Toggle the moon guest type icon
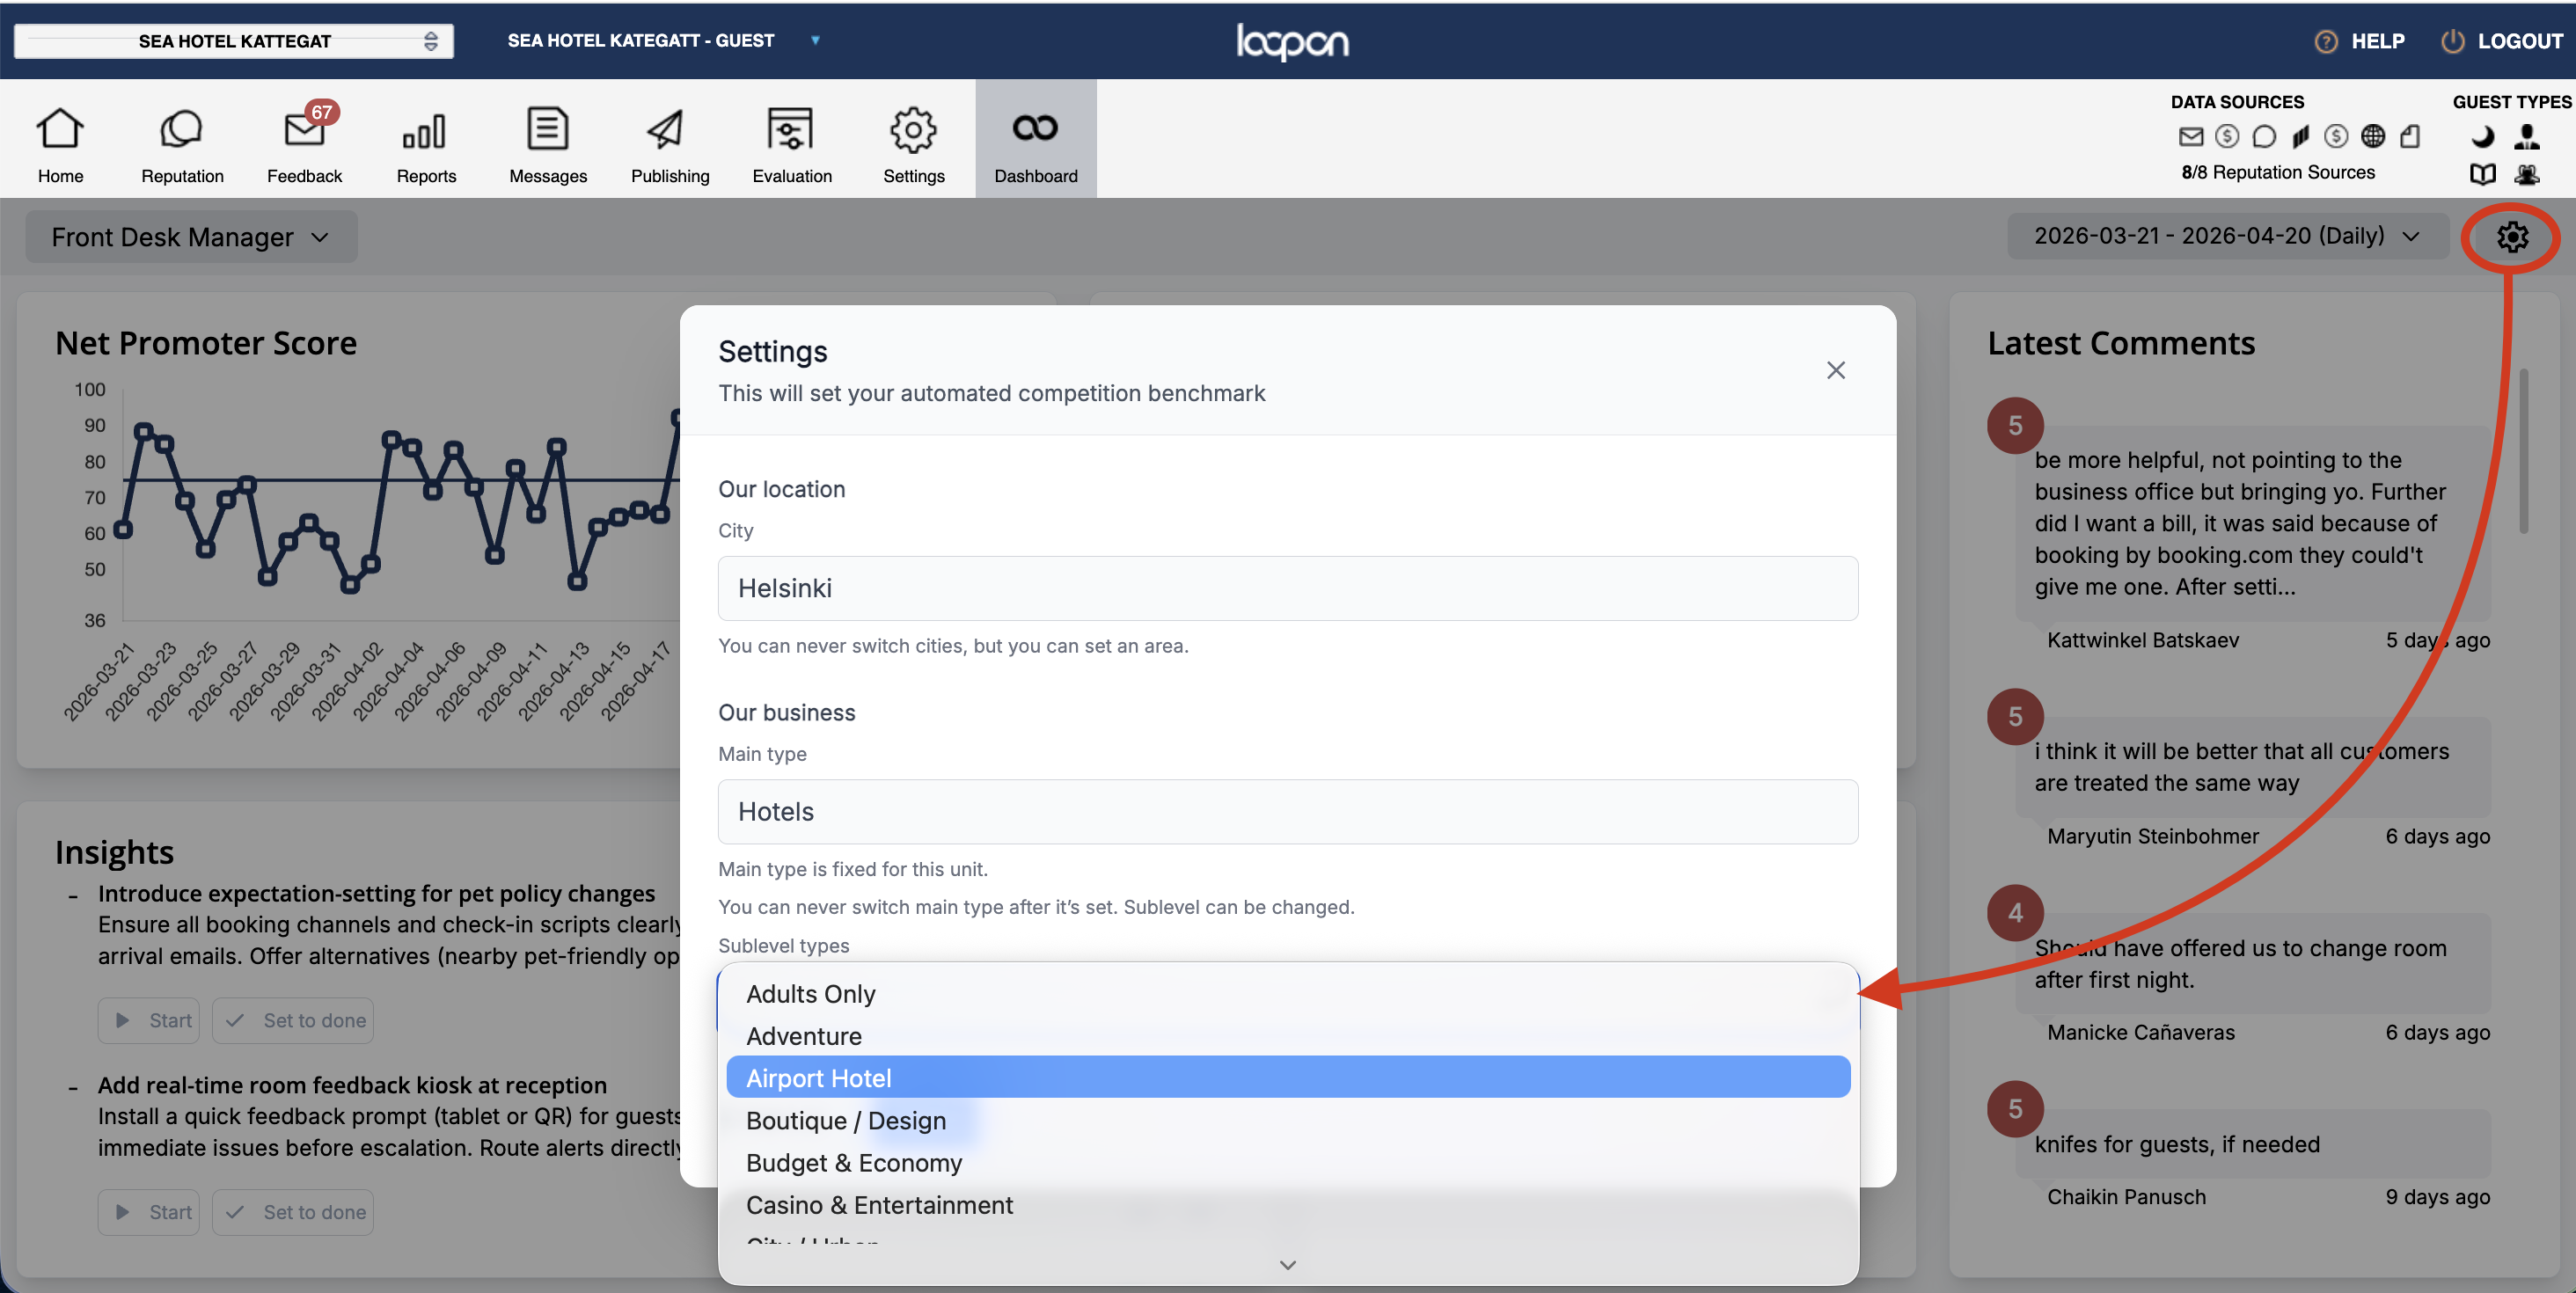 click(2482, 136)
